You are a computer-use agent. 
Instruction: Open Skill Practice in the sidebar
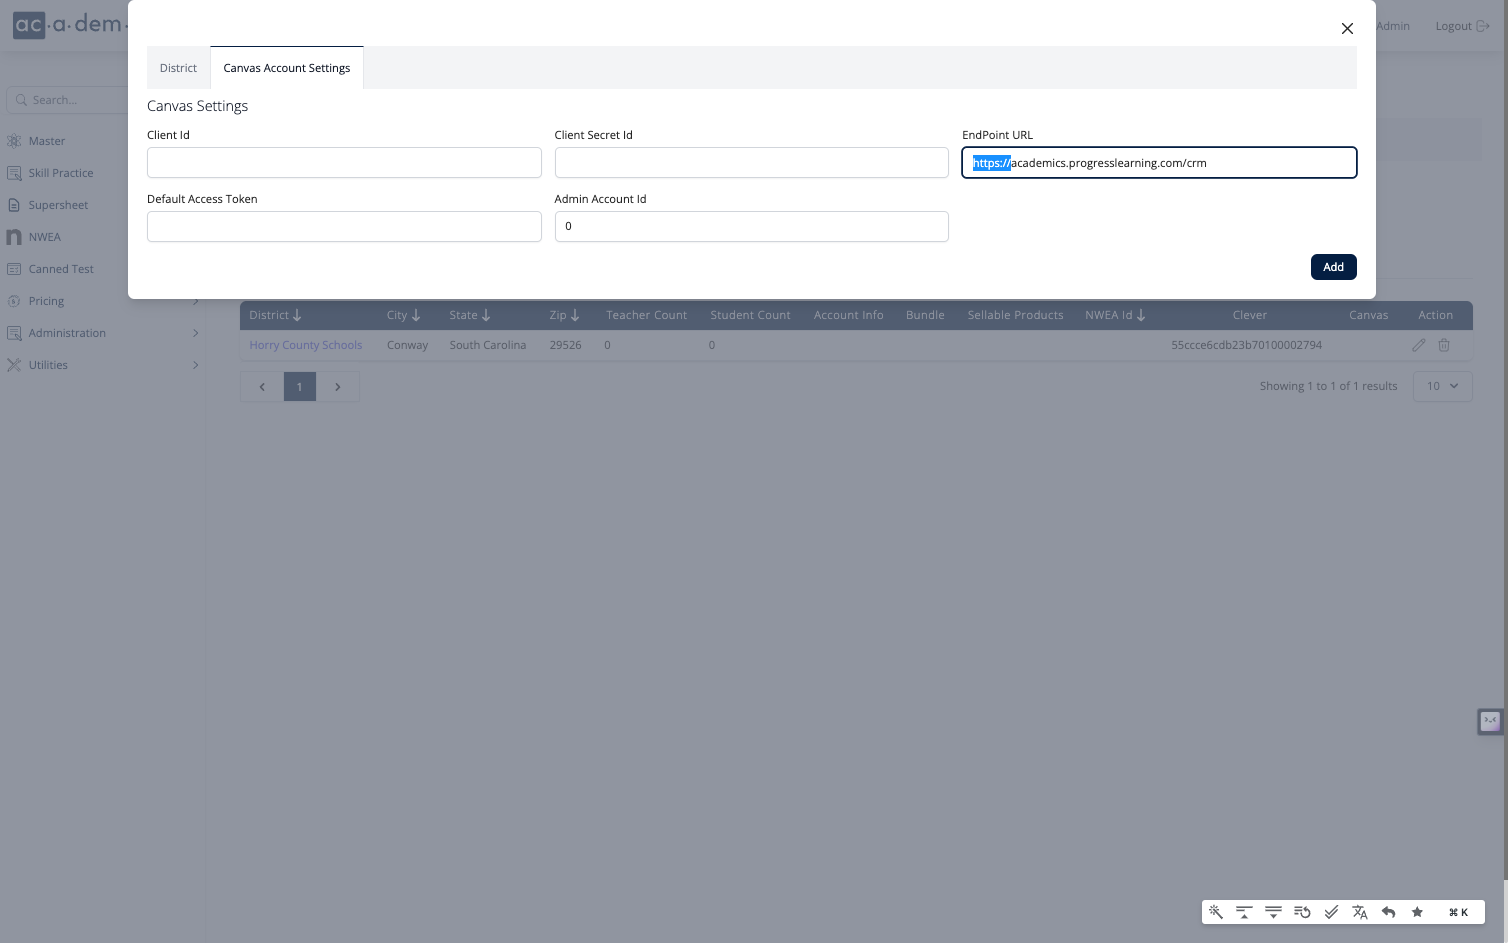pos(61,173)
